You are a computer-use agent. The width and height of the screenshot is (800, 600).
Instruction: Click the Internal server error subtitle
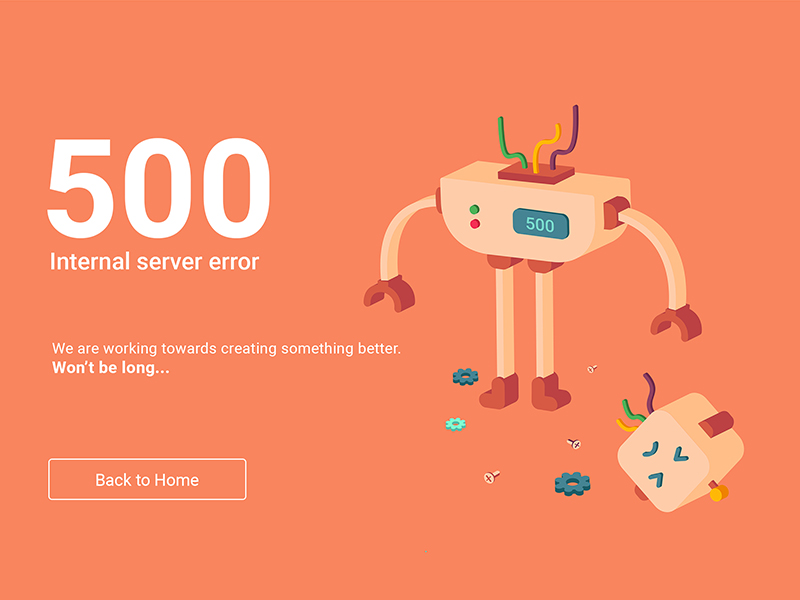[155, 262]
